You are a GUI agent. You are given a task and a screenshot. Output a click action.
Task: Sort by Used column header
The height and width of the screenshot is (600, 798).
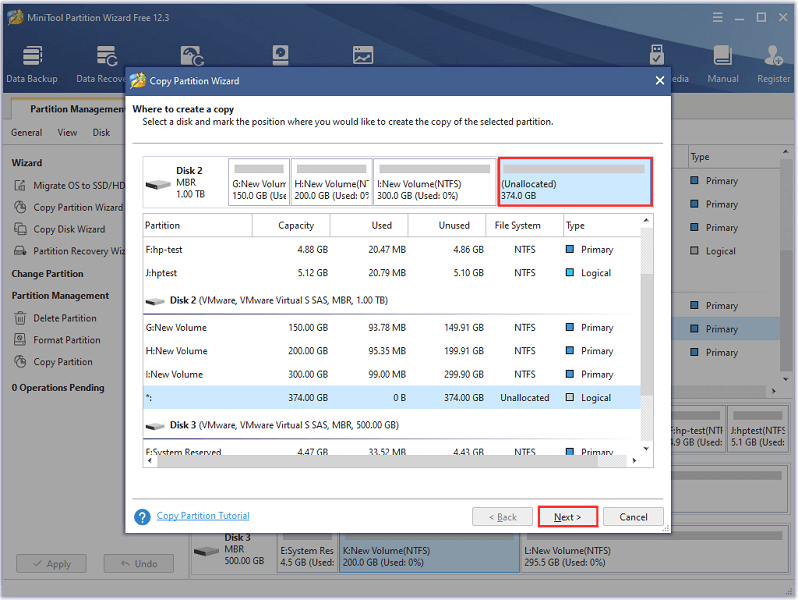point(369,225)
